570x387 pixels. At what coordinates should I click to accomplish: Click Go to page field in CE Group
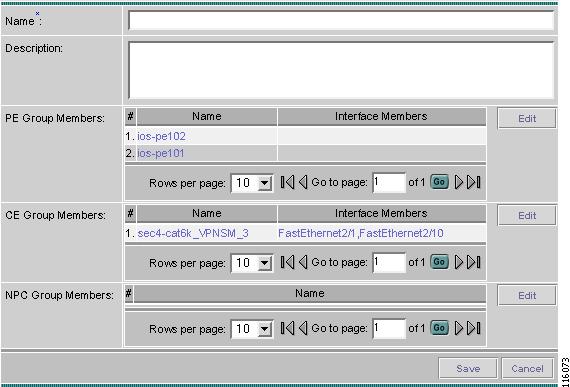click(x=389, y=262)
